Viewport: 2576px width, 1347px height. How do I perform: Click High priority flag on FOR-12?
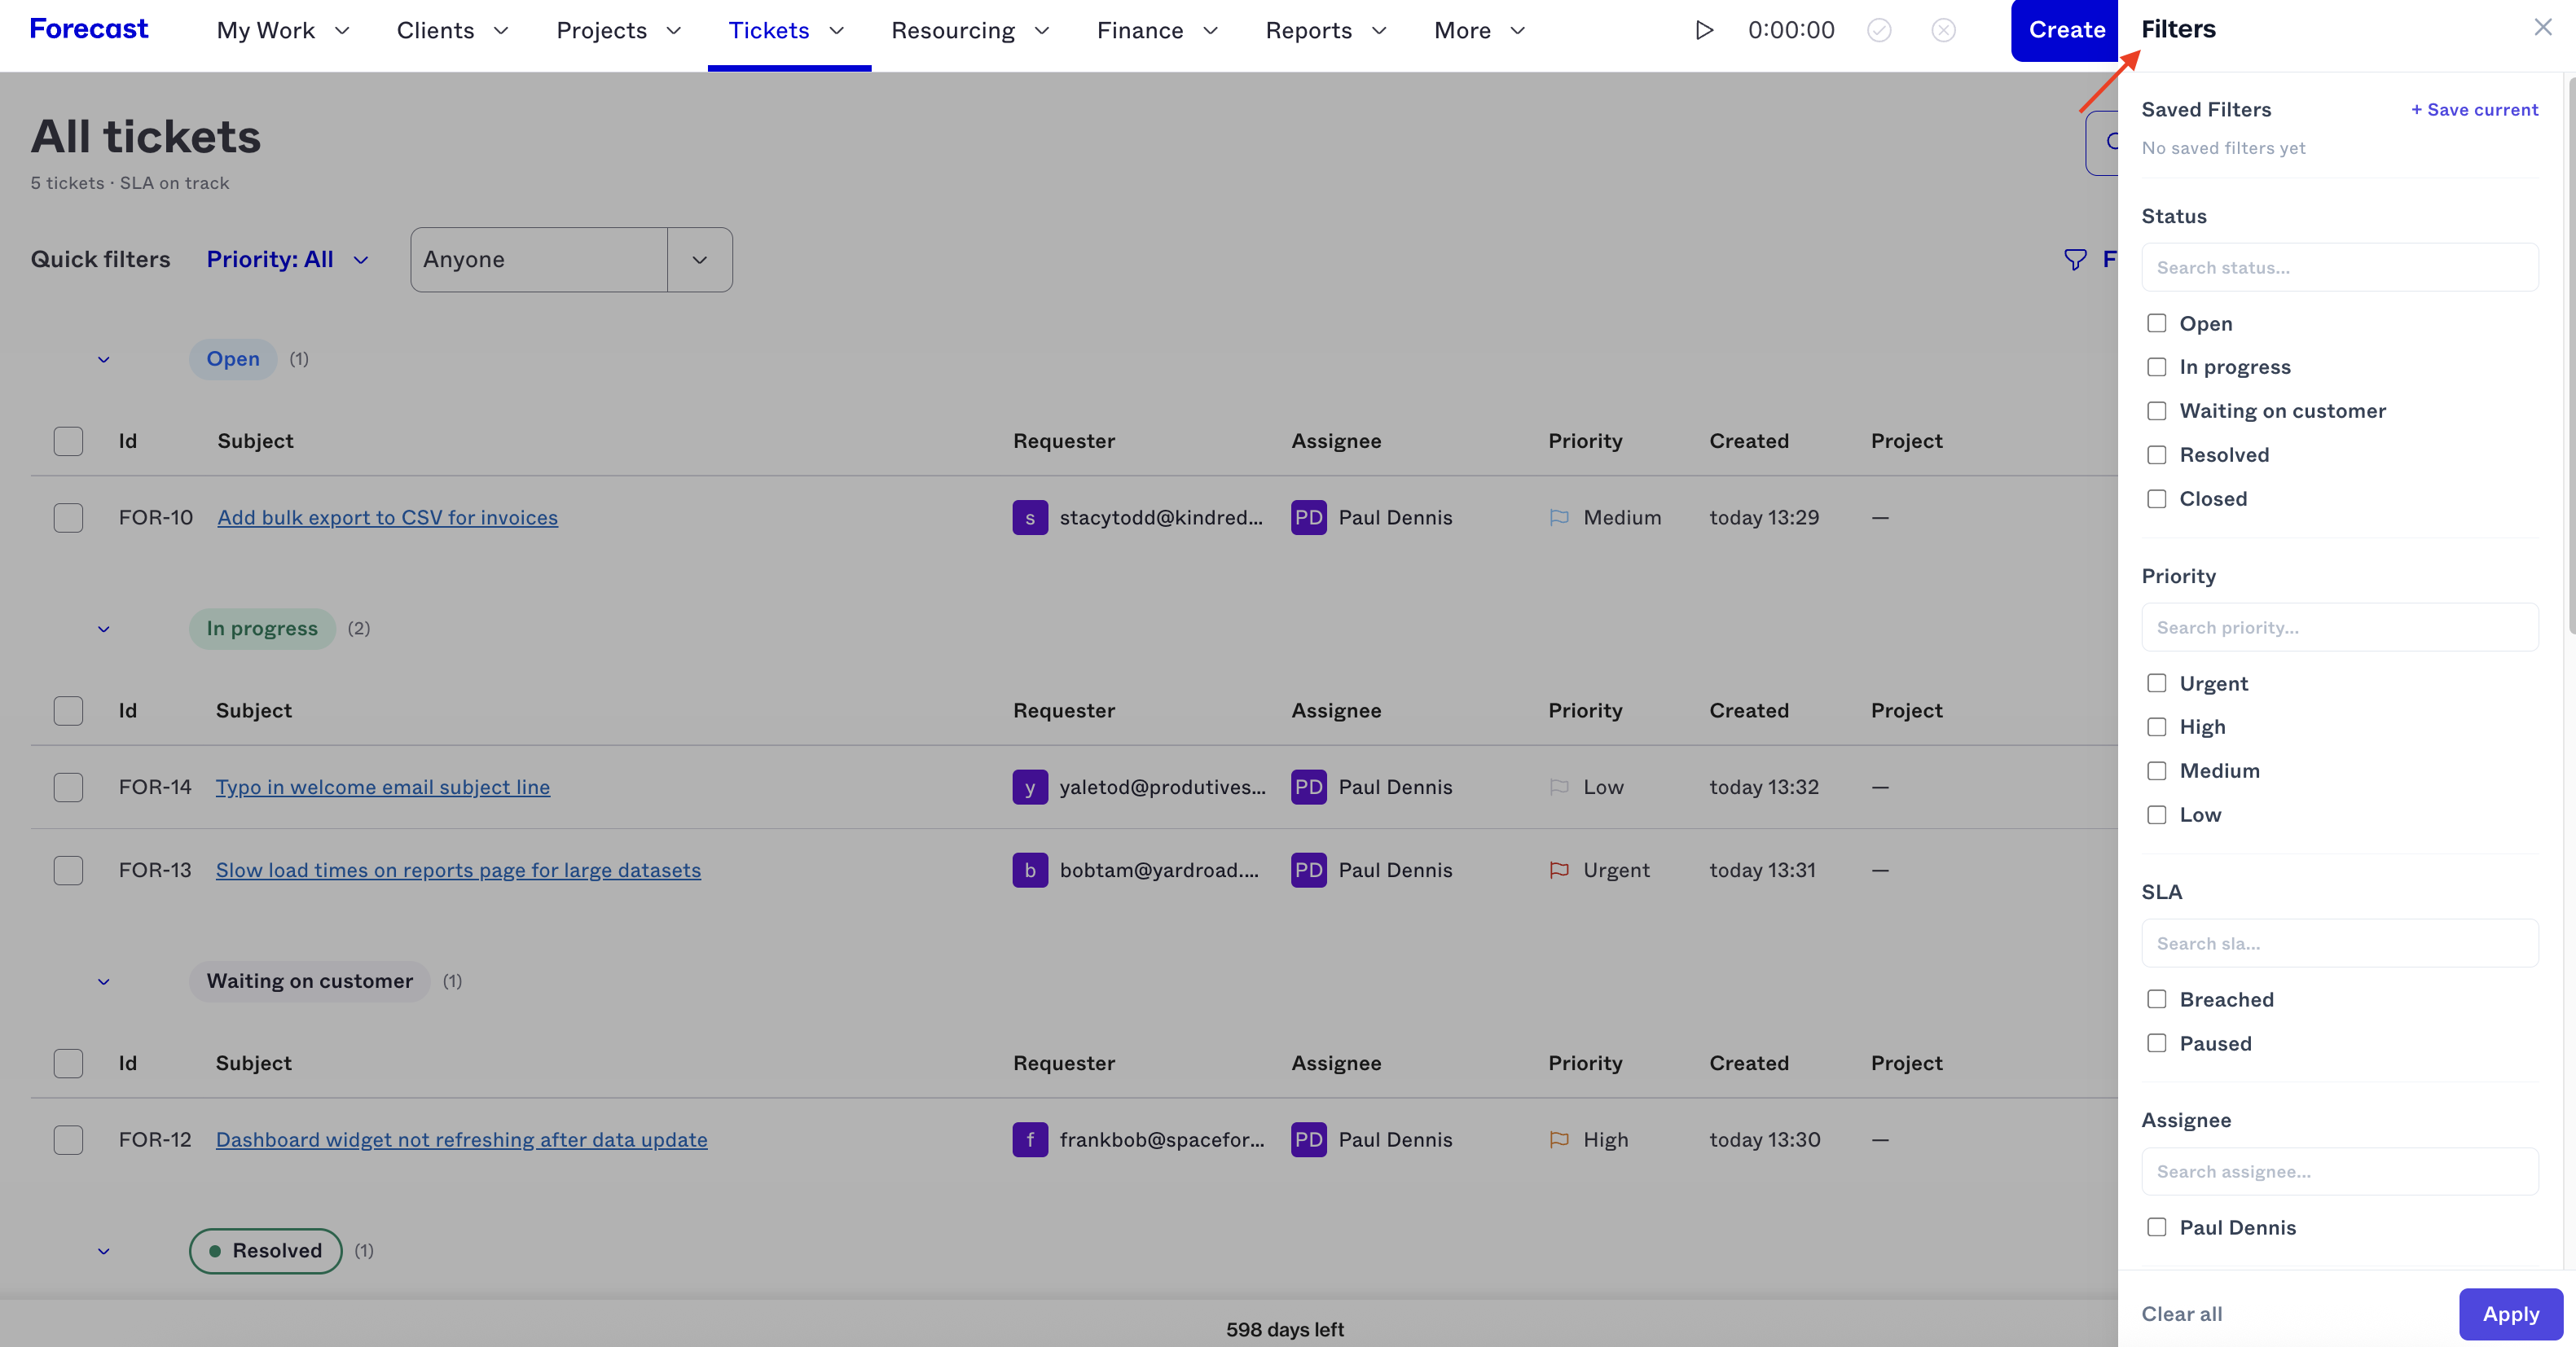click(1559, 1139)
